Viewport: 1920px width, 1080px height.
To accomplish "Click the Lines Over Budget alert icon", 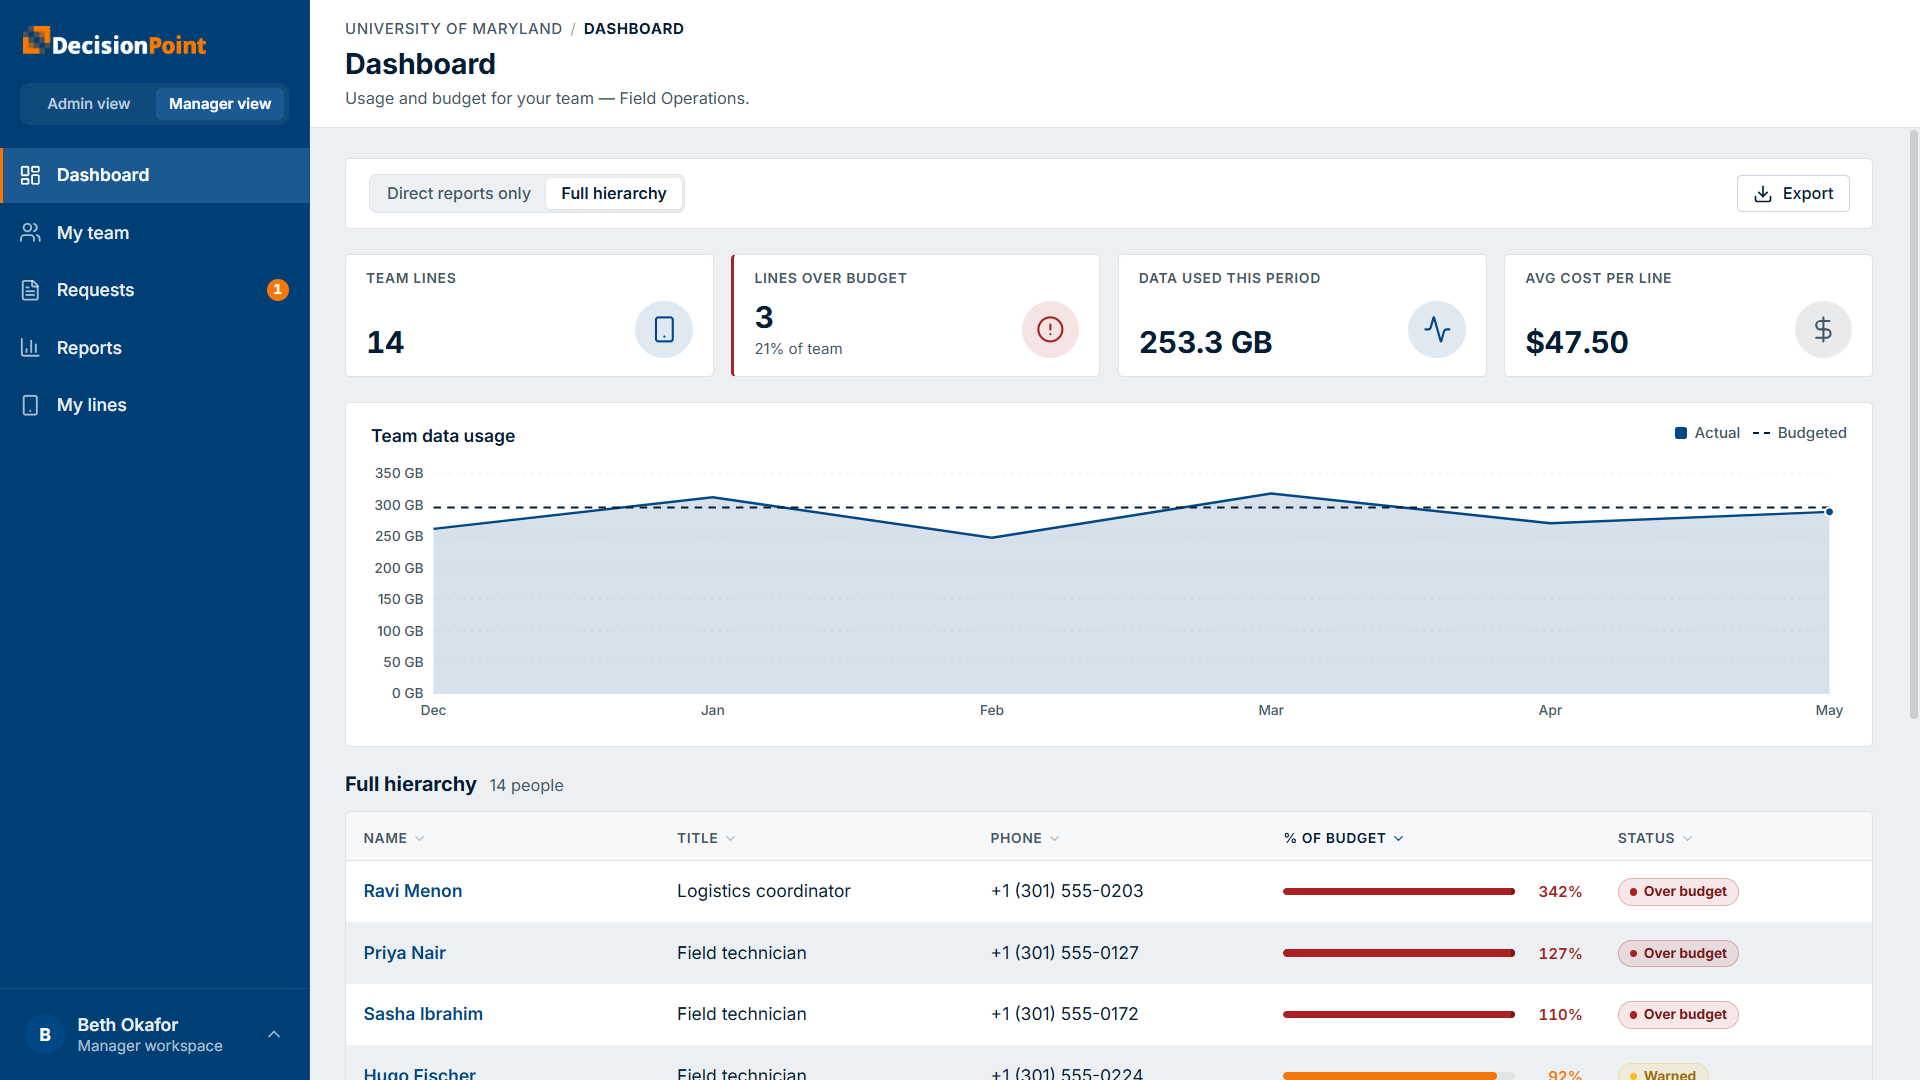I will (1050, 329).
